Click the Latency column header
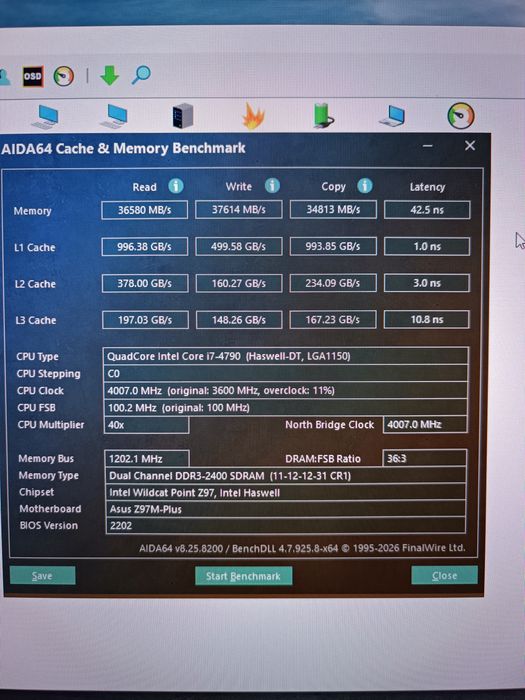The width and height of the screenshot is (525, 700). [x=427, y=187]
